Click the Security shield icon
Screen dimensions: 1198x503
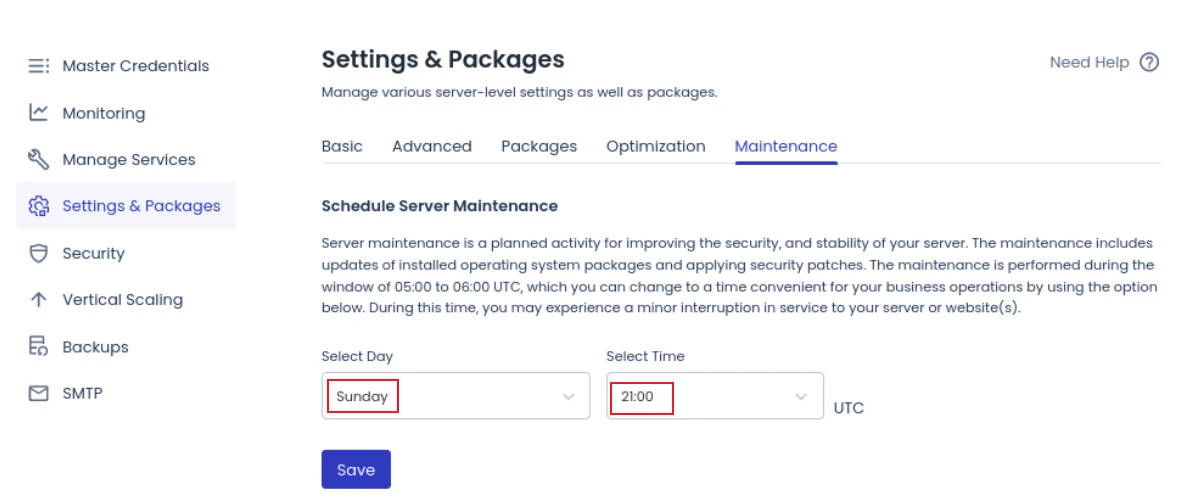pyautogui.click(x=39, y=253)
